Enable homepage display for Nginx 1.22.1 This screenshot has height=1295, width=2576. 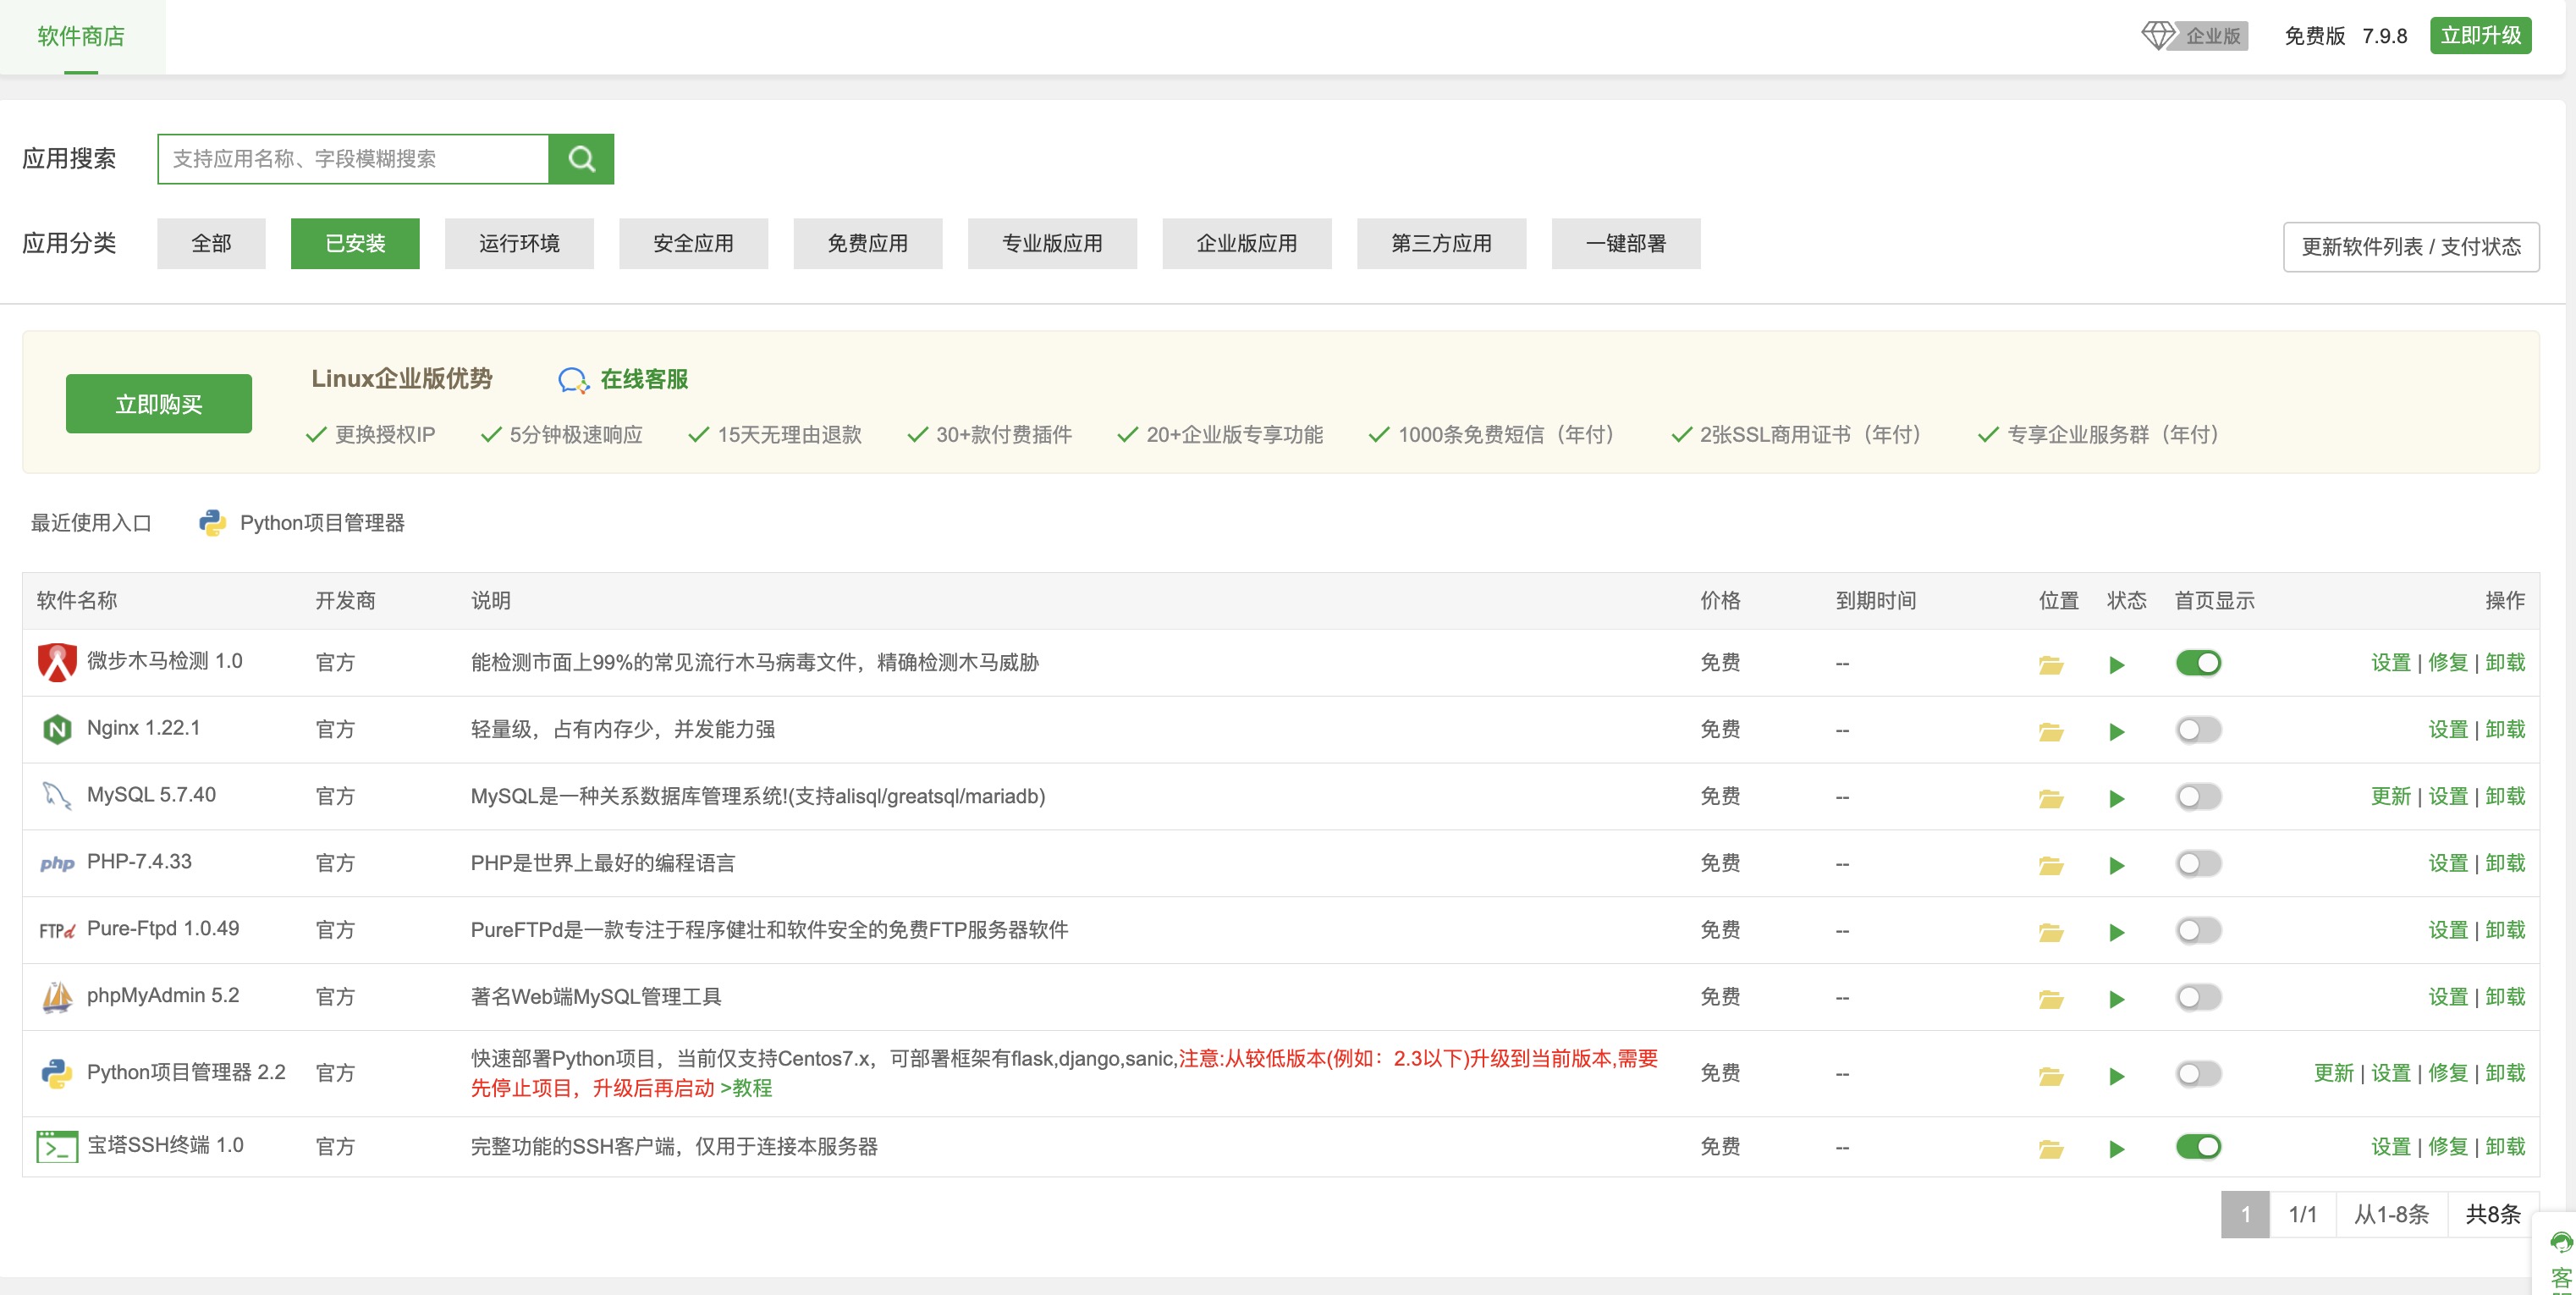(2198, 730)
